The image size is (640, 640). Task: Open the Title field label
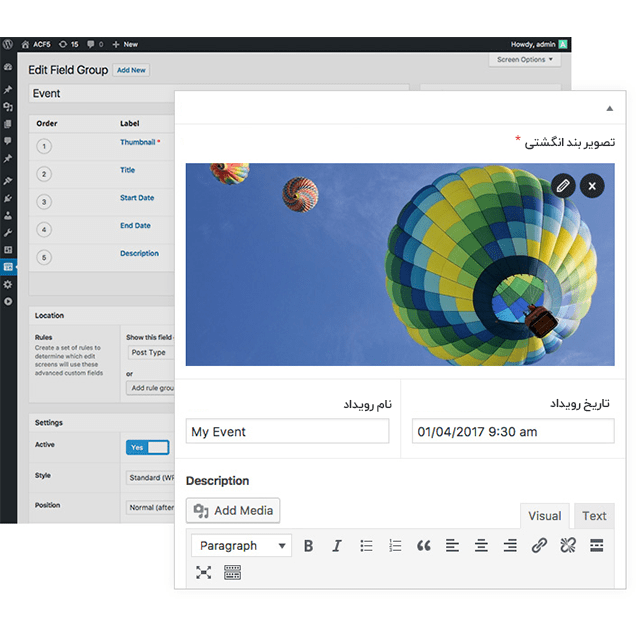tap(127, 170)
